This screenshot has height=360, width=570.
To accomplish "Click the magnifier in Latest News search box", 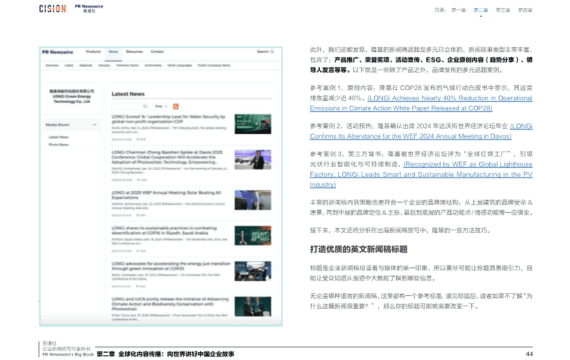I will 145,107.
